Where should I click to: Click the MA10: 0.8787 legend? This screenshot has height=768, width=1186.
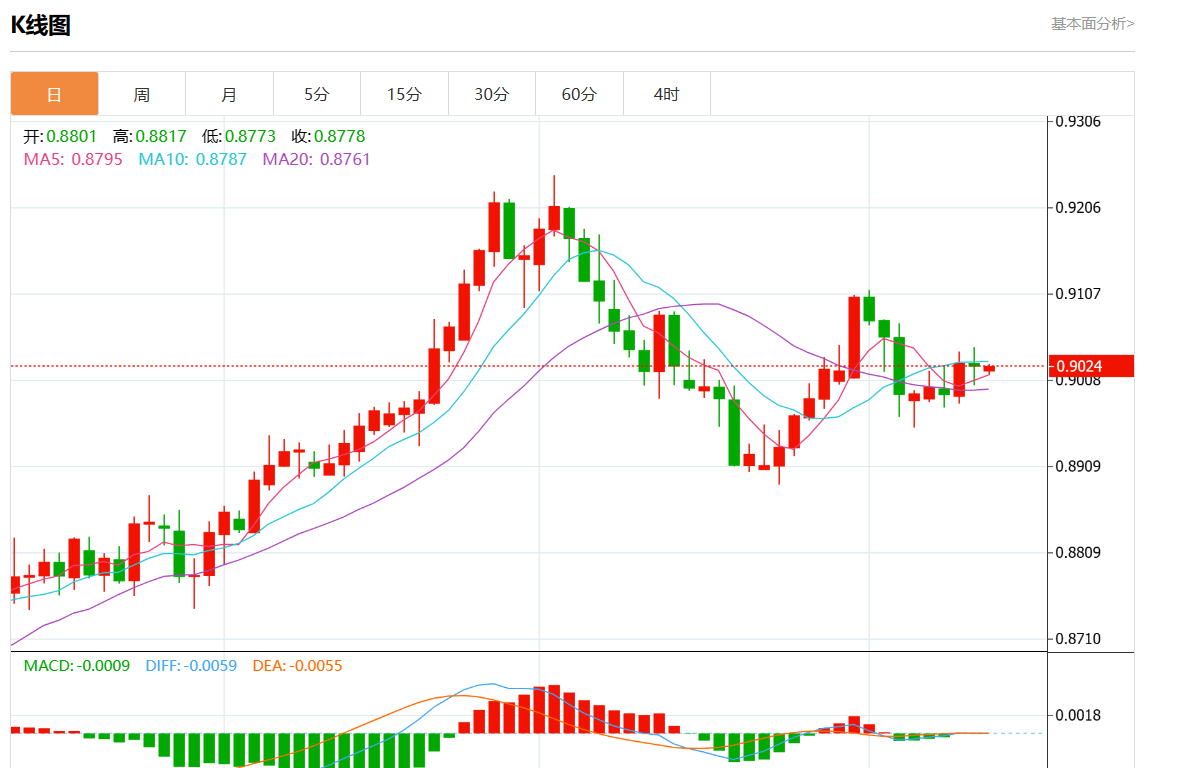pos(192,159)
